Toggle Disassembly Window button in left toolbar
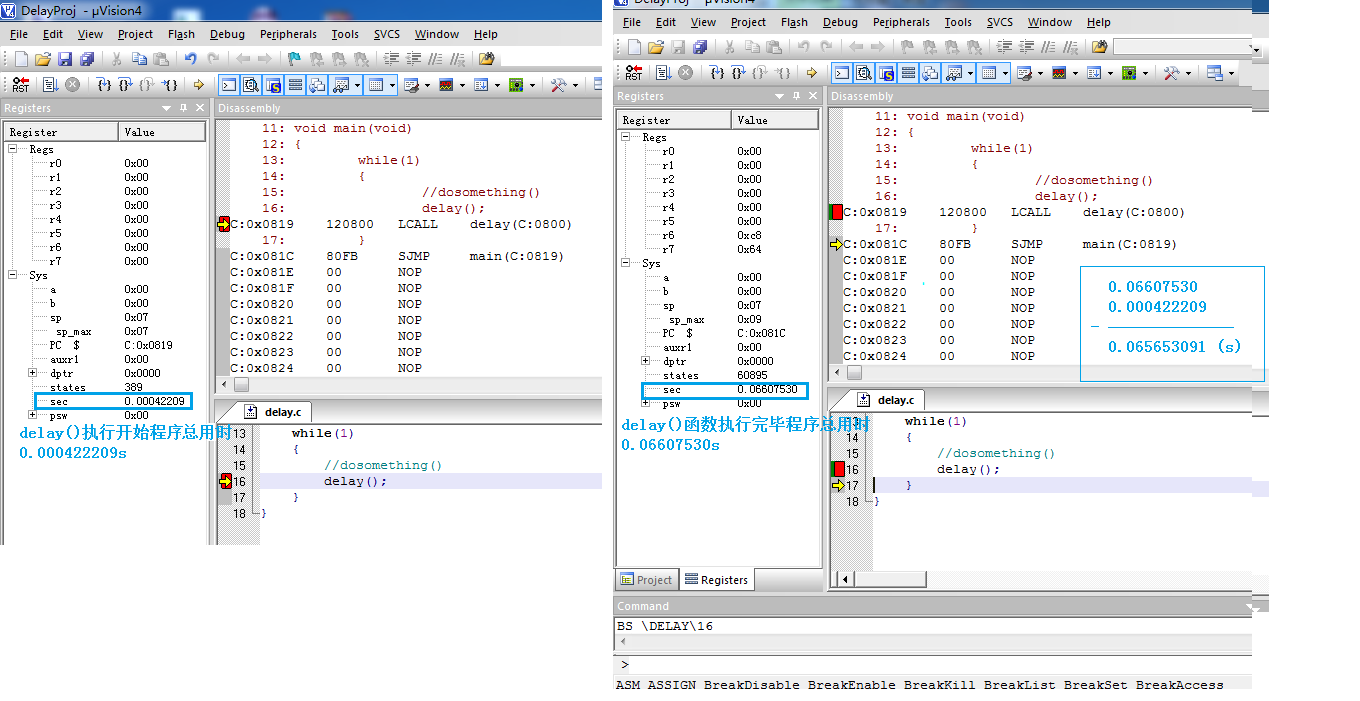This screenshot has height=701, width=1360. [x=250, y=85]
